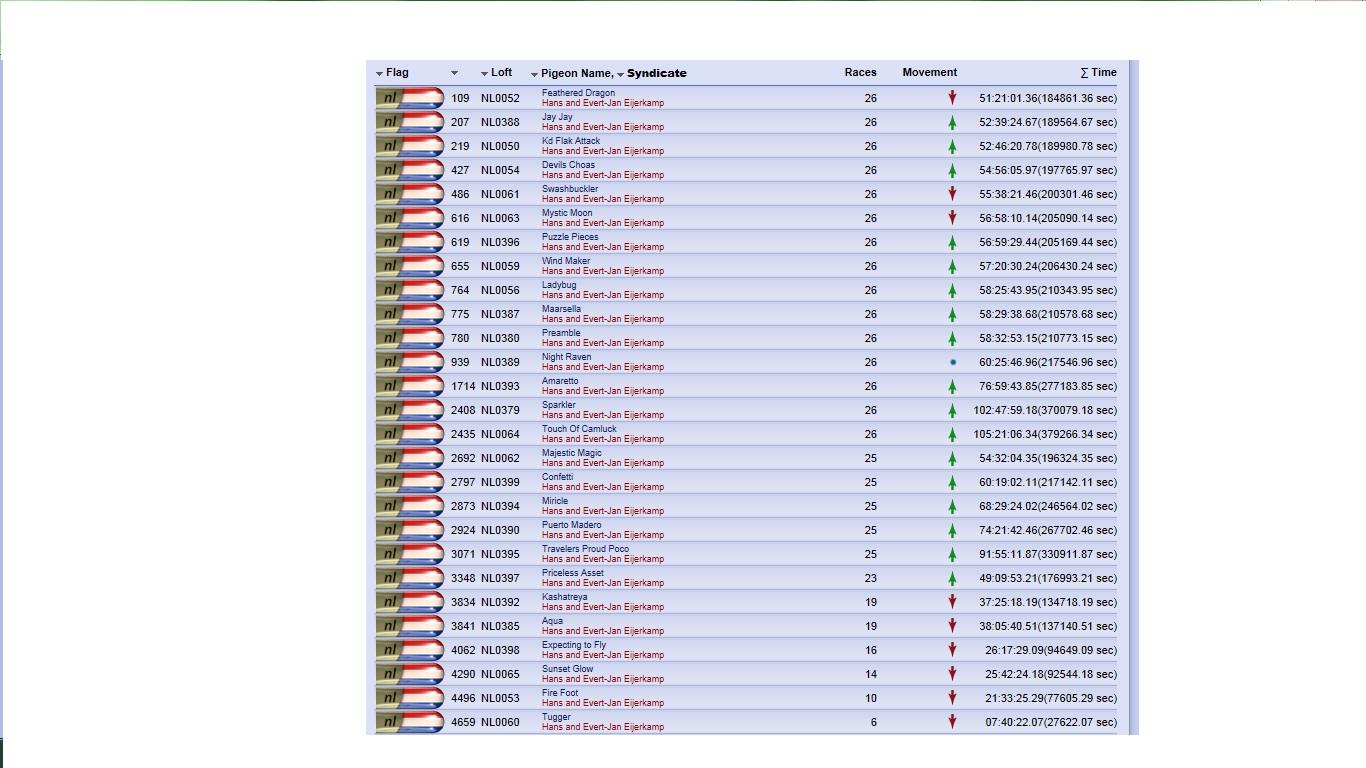Click the Dutch flag in Confetti row
The width and height of the screenshot is (1366, 768).
point(410,482)
